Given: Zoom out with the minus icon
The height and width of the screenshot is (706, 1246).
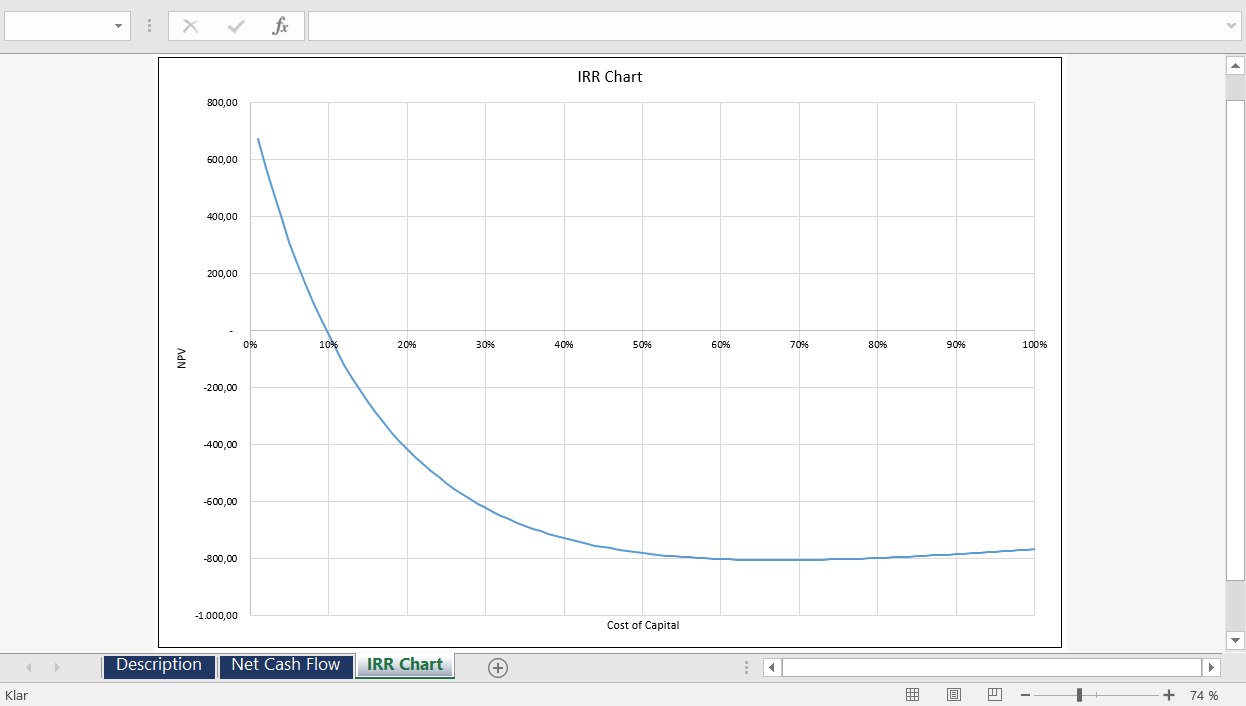Looking at the screenshot, I should 1026,694.
